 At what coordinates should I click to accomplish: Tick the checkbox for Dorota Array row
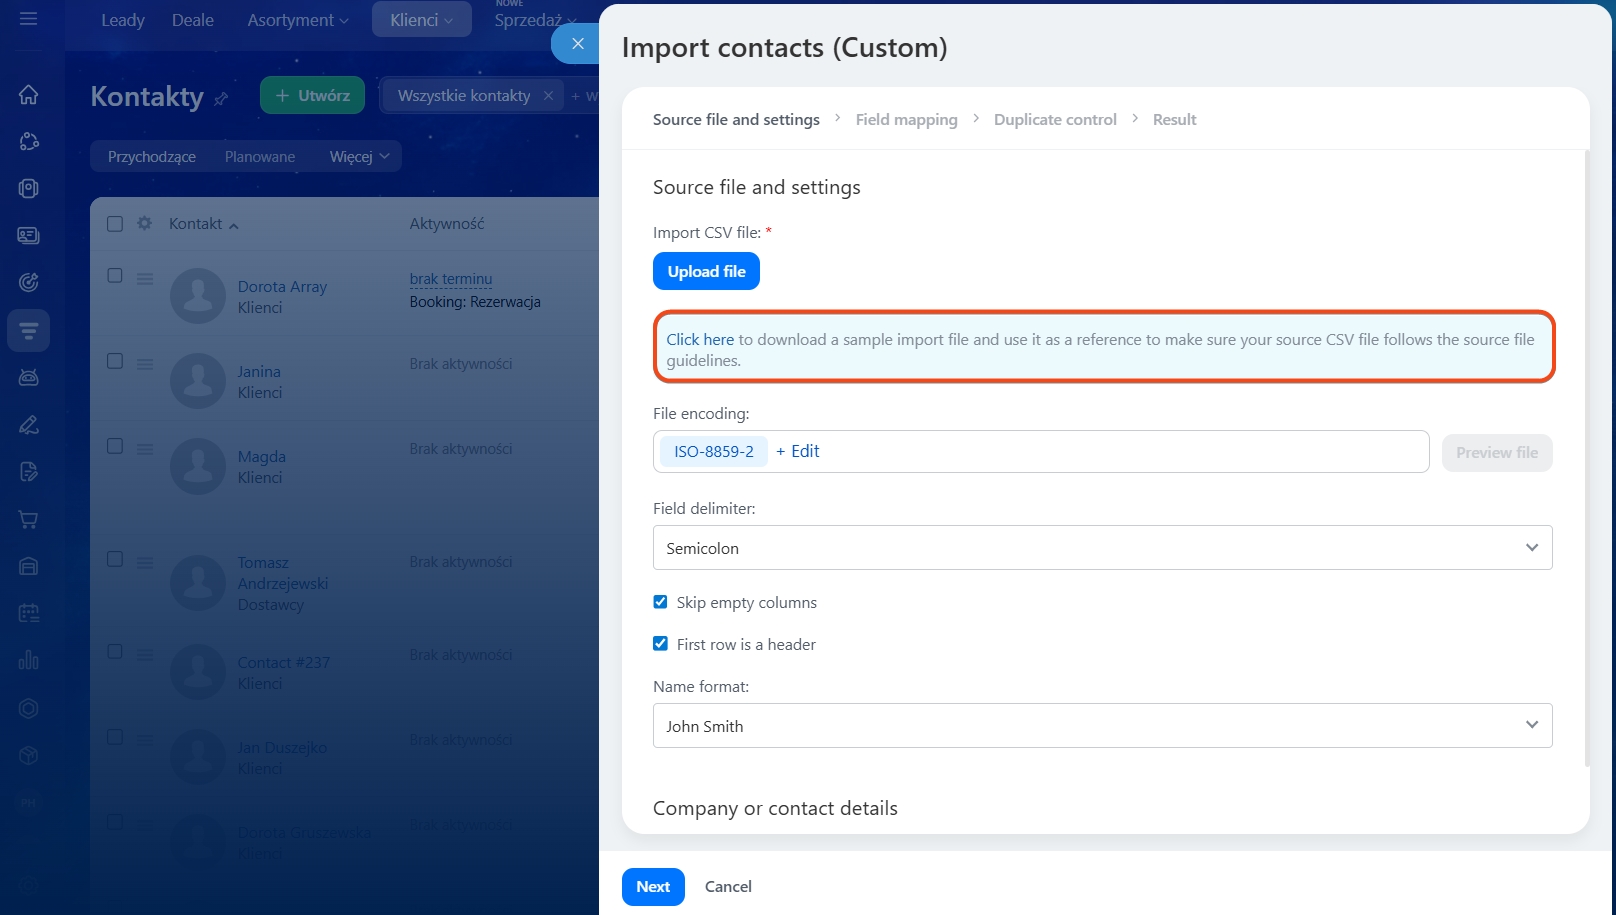point(115,276)
